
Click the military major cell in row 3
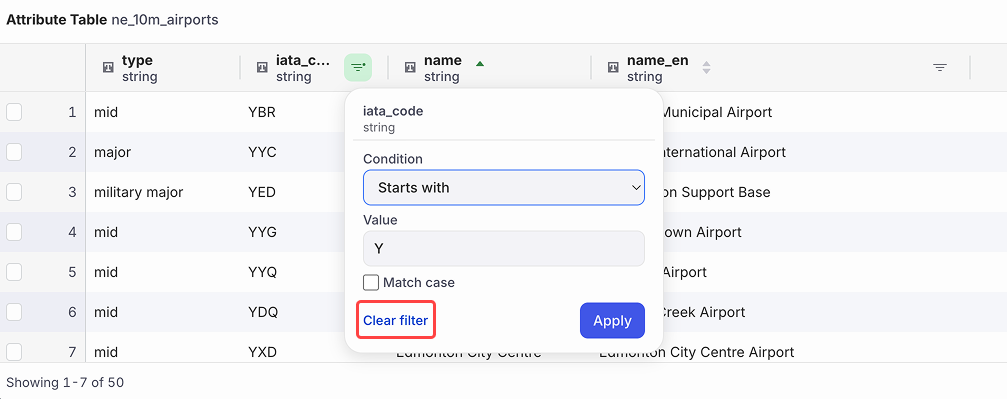tap(139, 192)
